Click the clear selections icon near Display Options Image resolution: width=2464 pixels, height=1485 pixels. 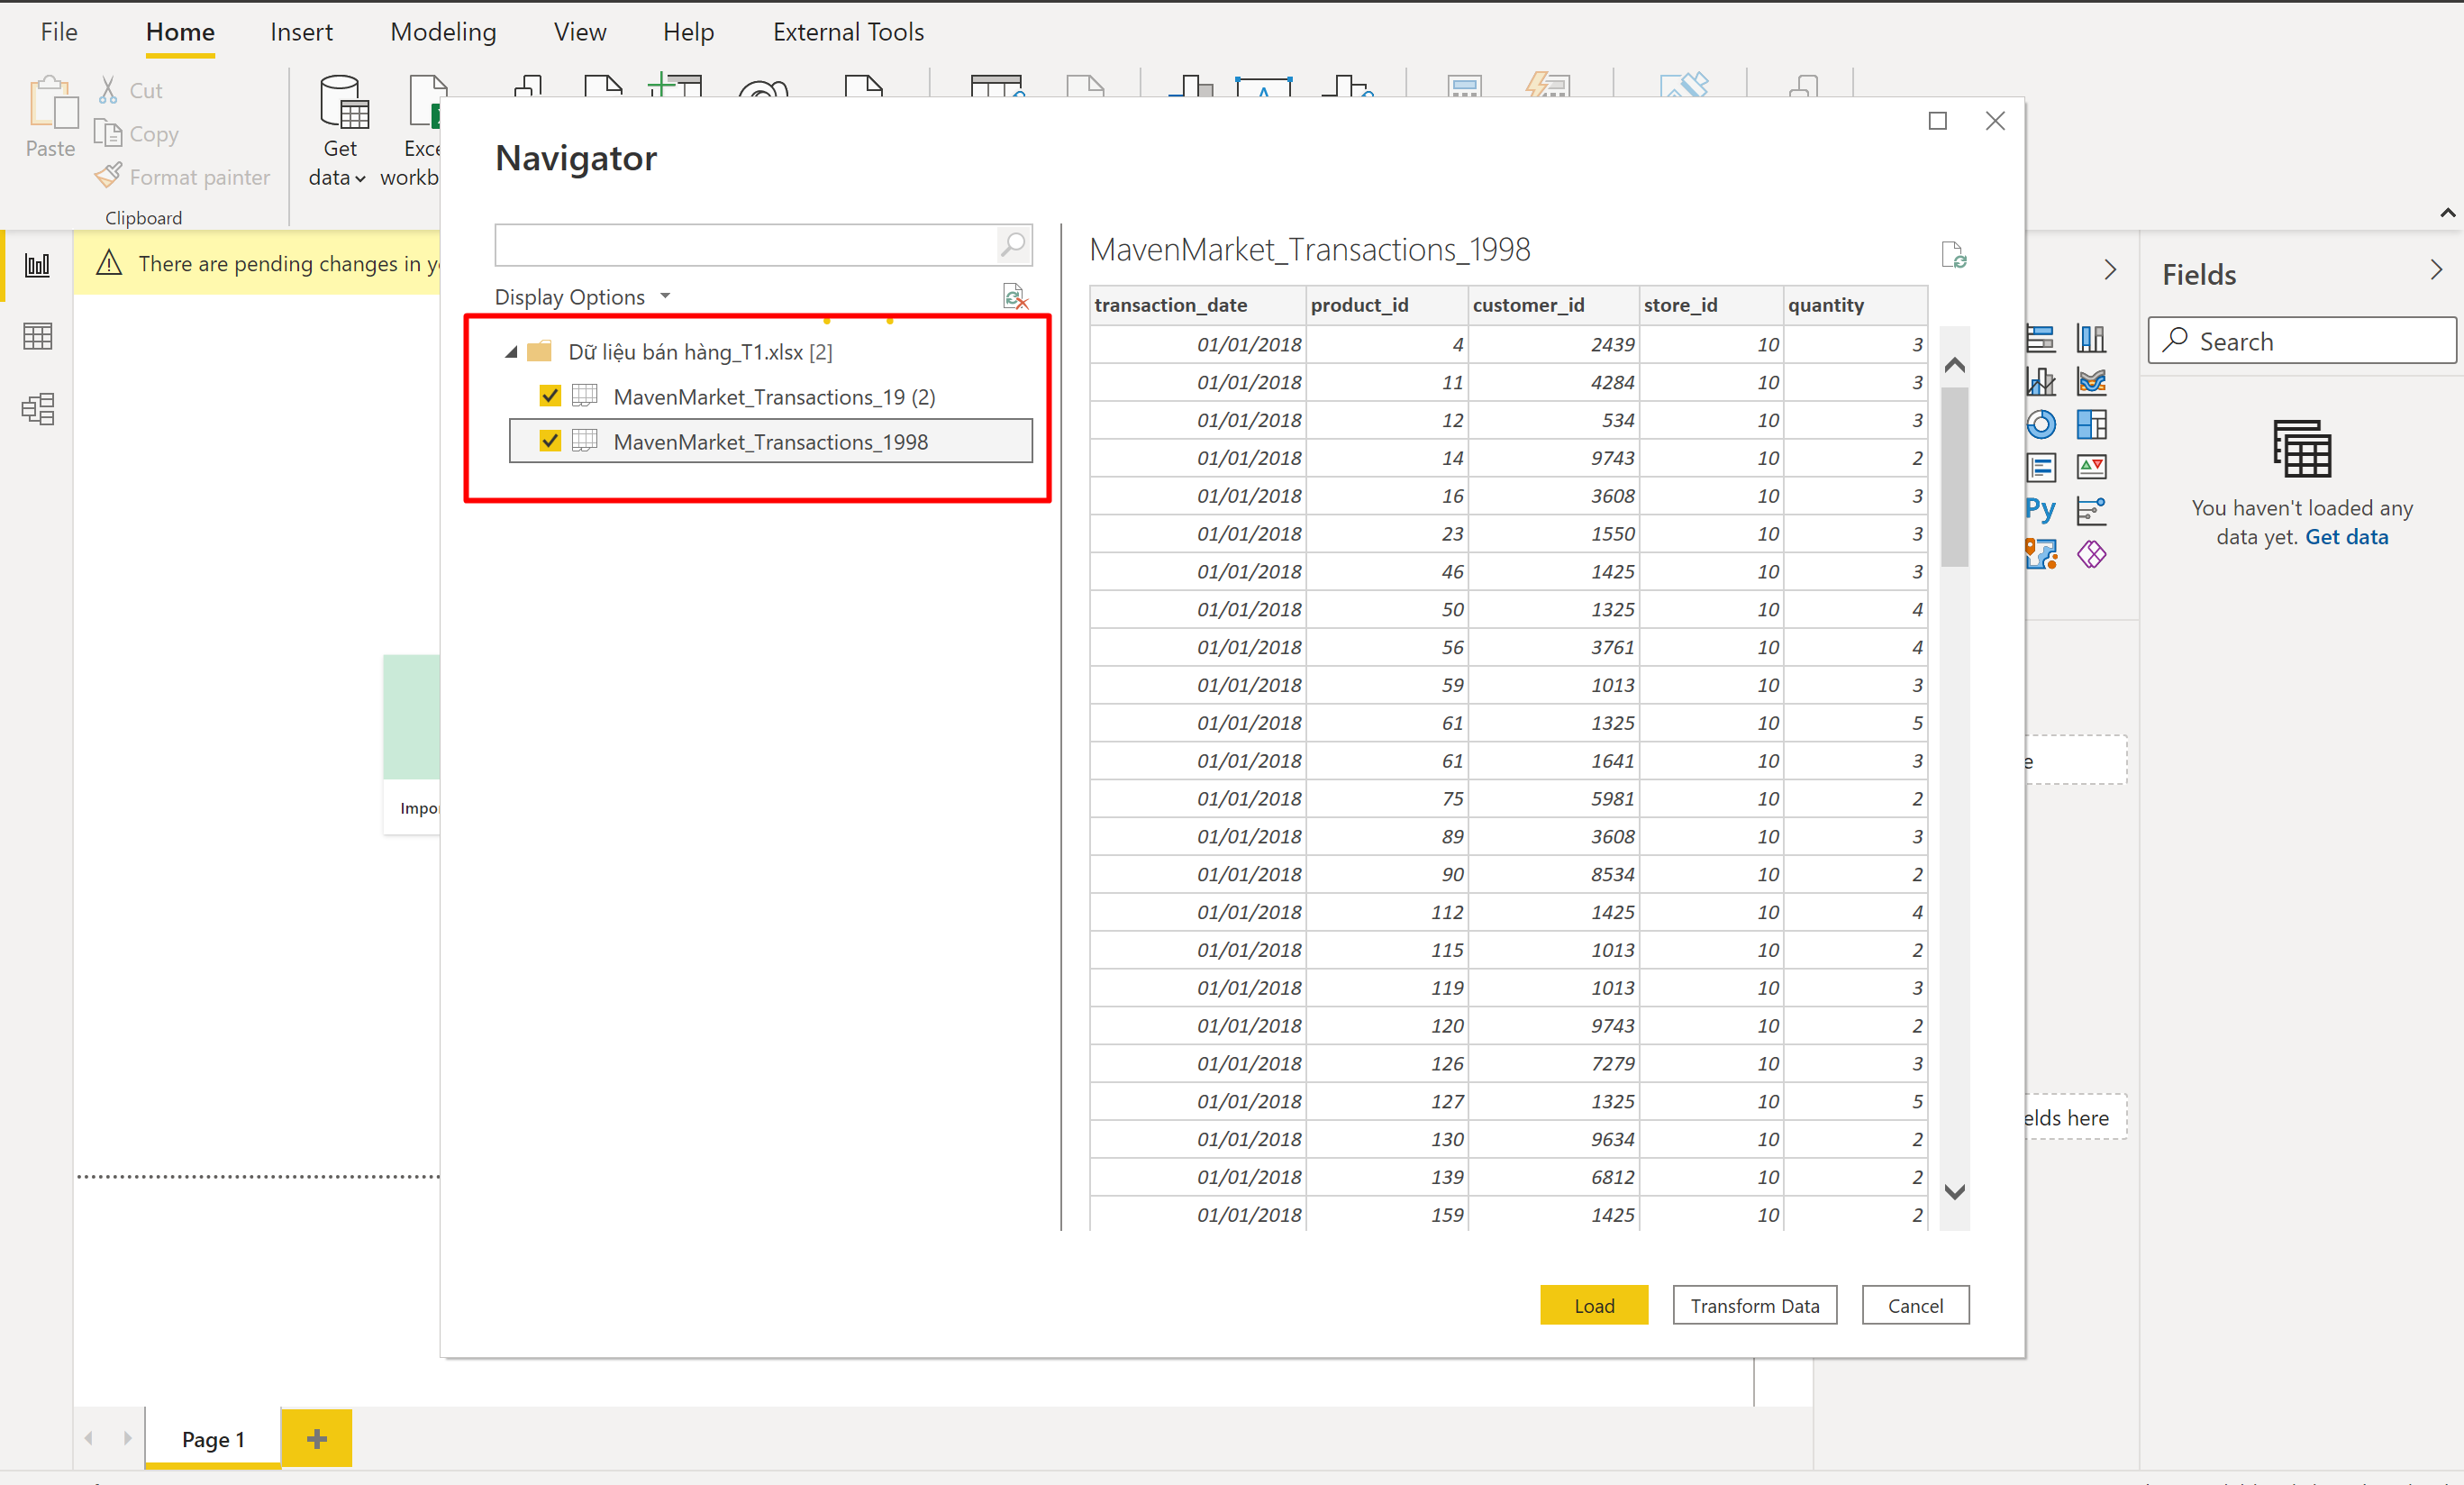point(1014,296)
